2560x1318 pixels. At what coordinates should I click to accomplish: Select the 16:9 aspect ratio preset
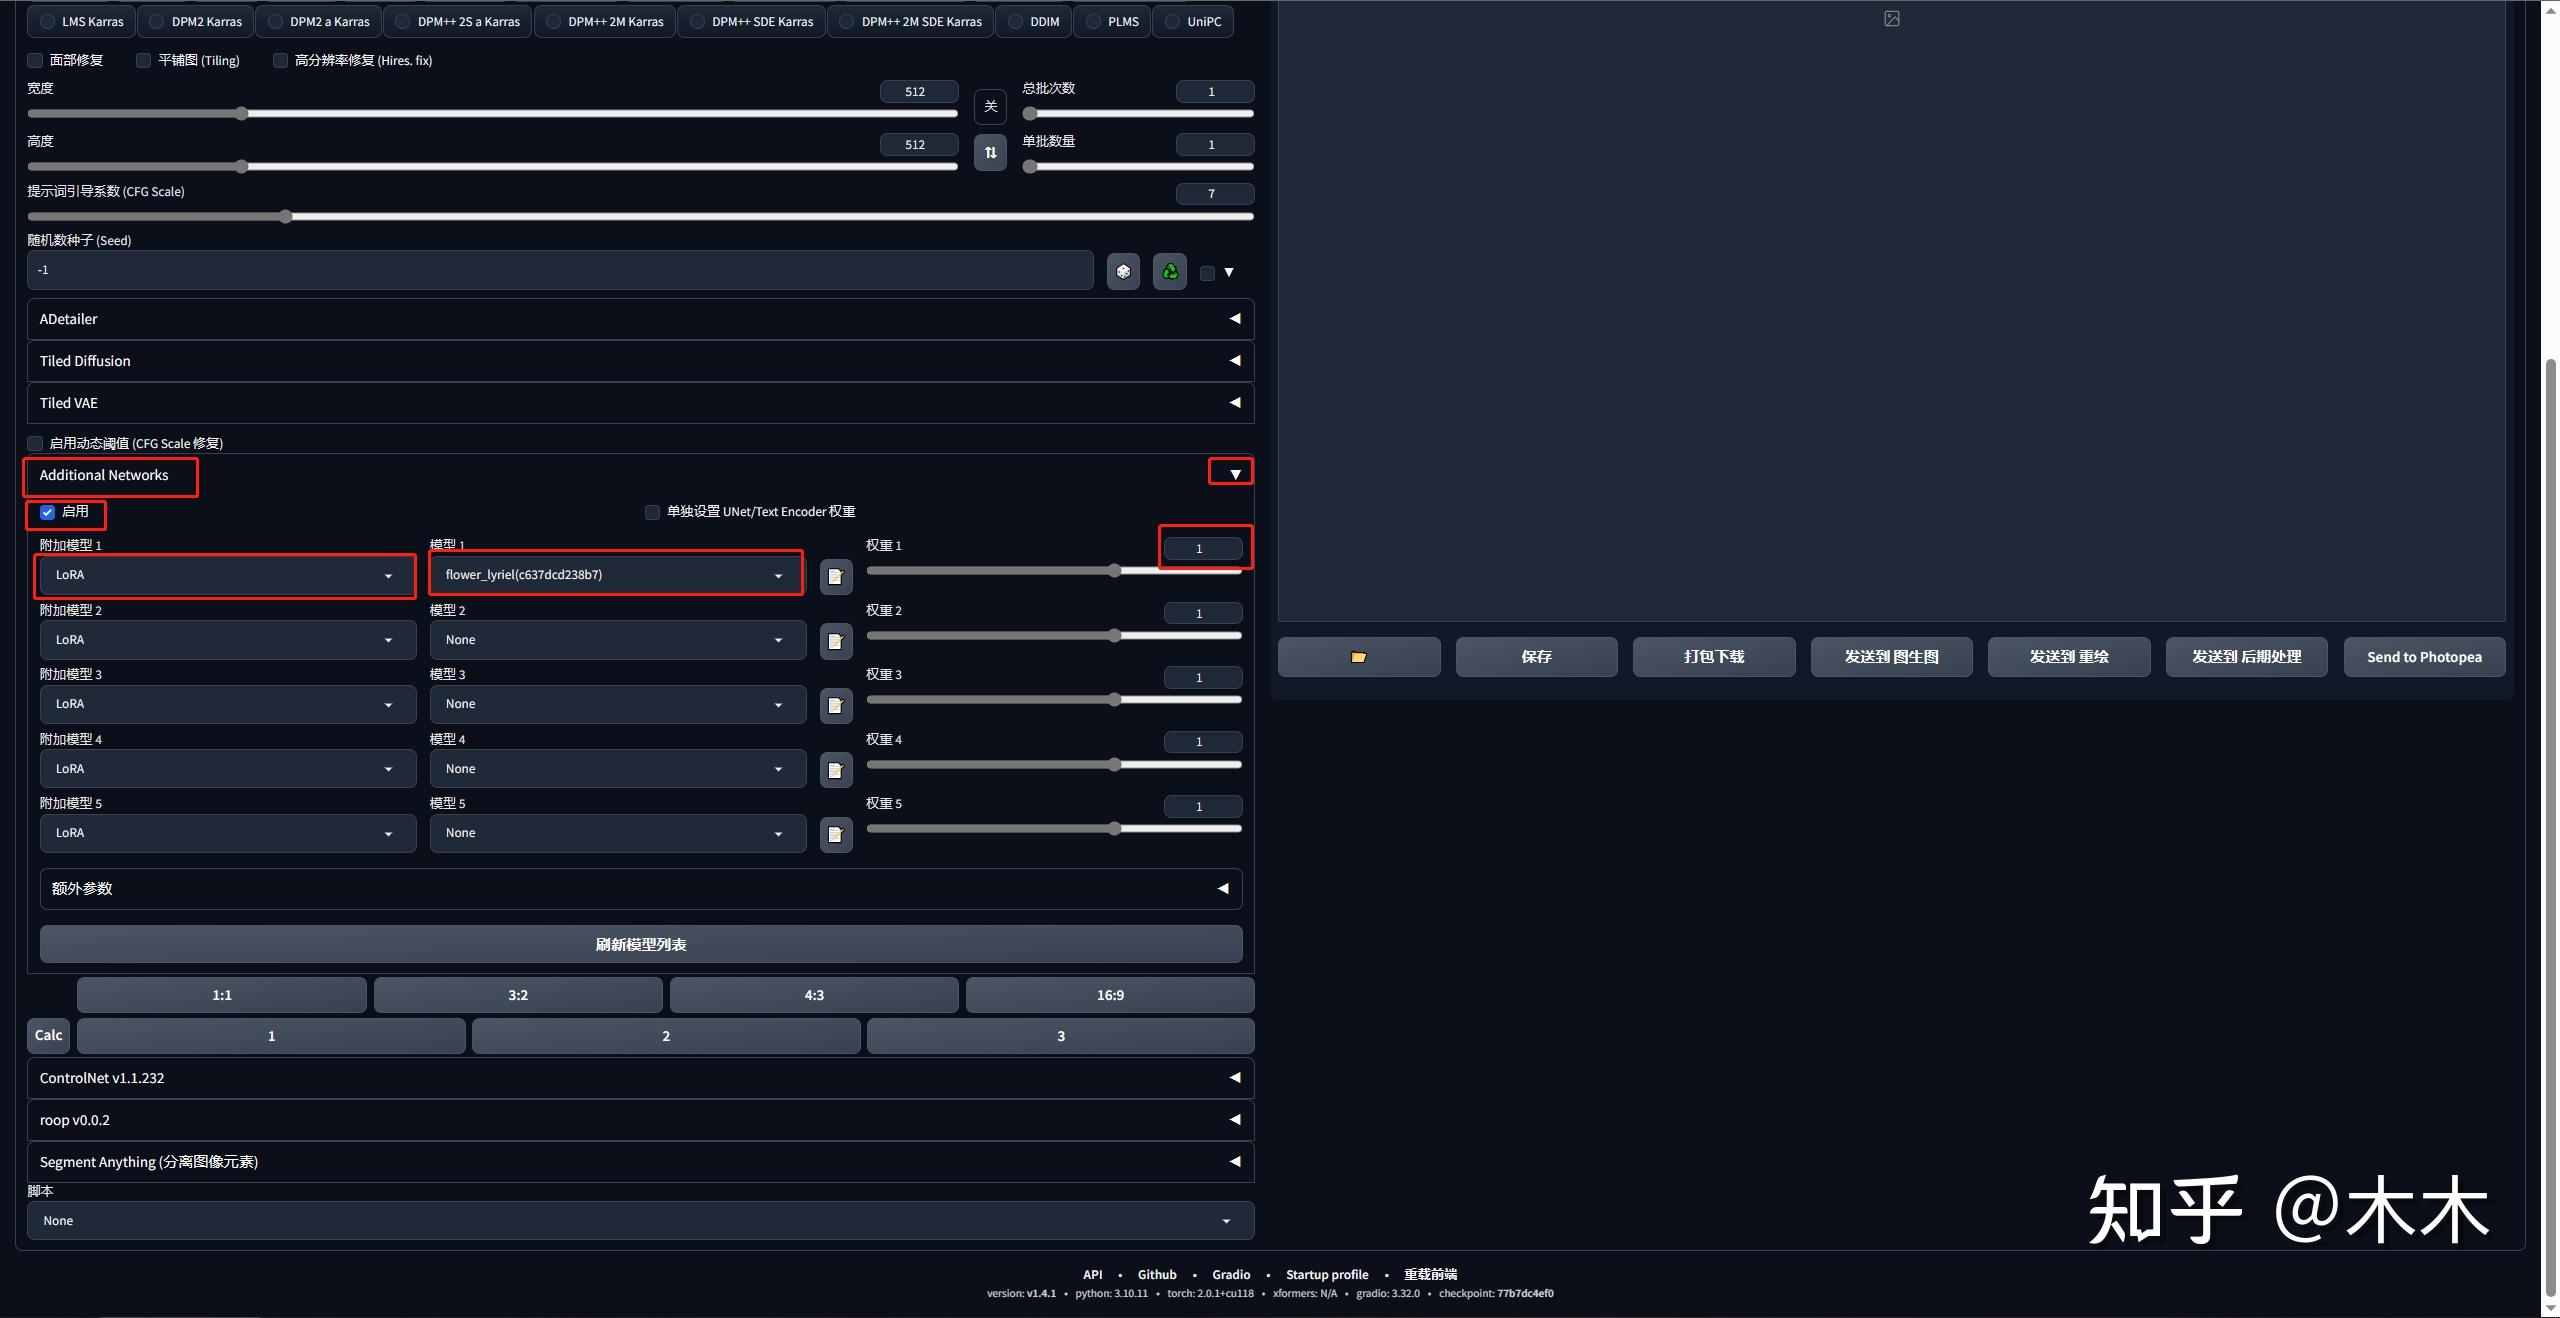[x=1108, y=994]
